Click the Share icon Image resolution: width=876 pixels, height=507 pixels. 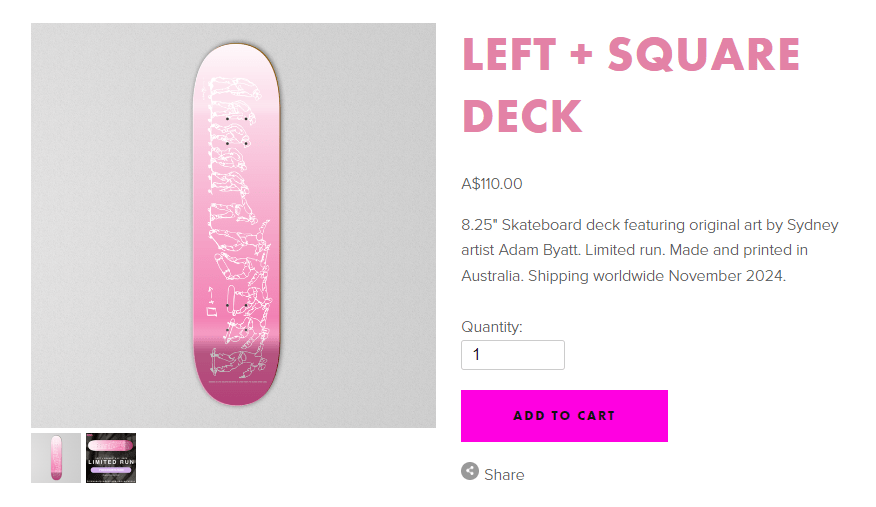pos(470,471)
